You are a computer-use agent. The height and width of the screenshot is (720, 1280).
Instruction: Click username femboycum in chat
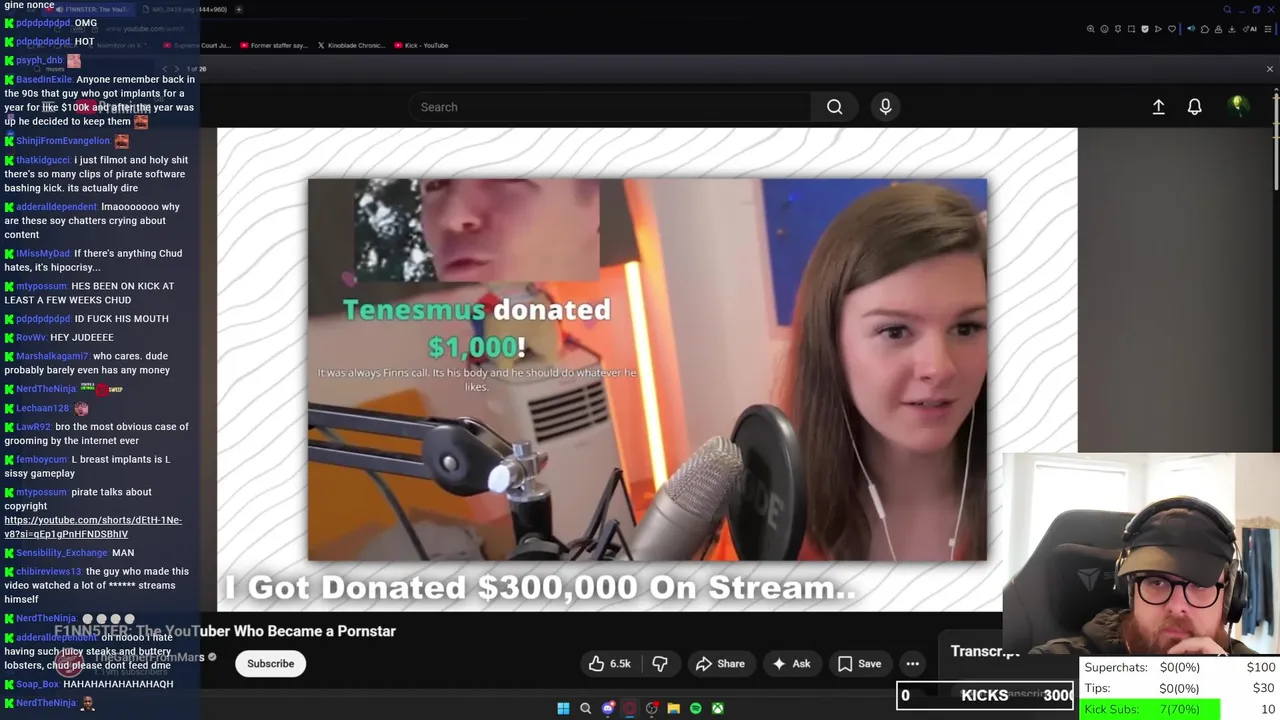42,459
